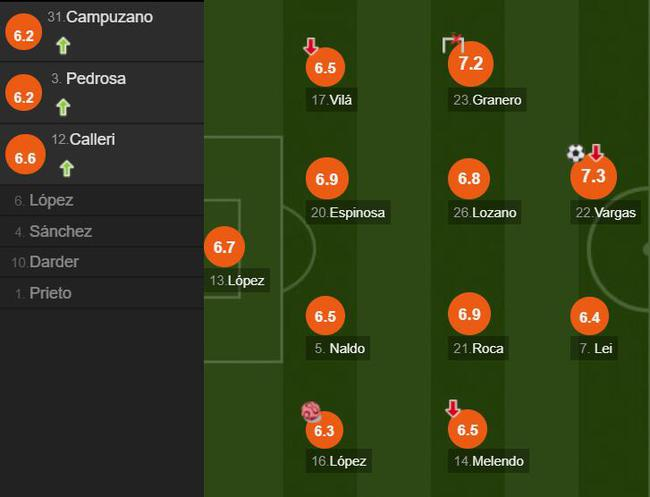Open player name 20. Espinosa
Image resolution: width=650 pixels, height=497 pixels.
pyautogui.click(x=347, y=212)
